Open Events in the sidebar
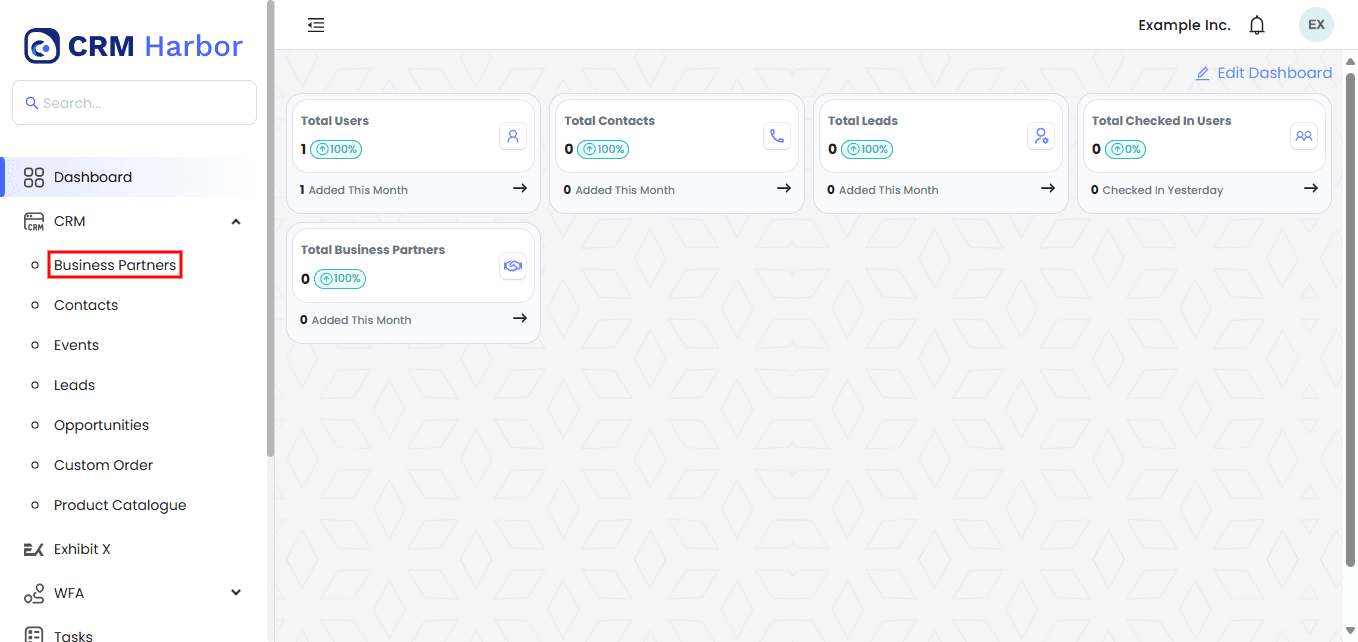The height and width of the screenshot is (642, 1358). [76, 345]
